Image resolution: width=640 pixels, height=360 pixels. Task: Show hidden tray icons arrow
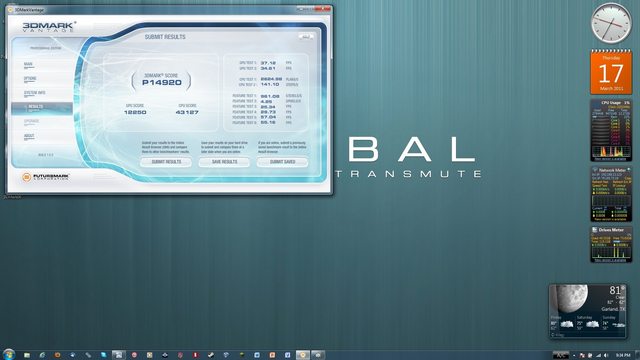574,356
